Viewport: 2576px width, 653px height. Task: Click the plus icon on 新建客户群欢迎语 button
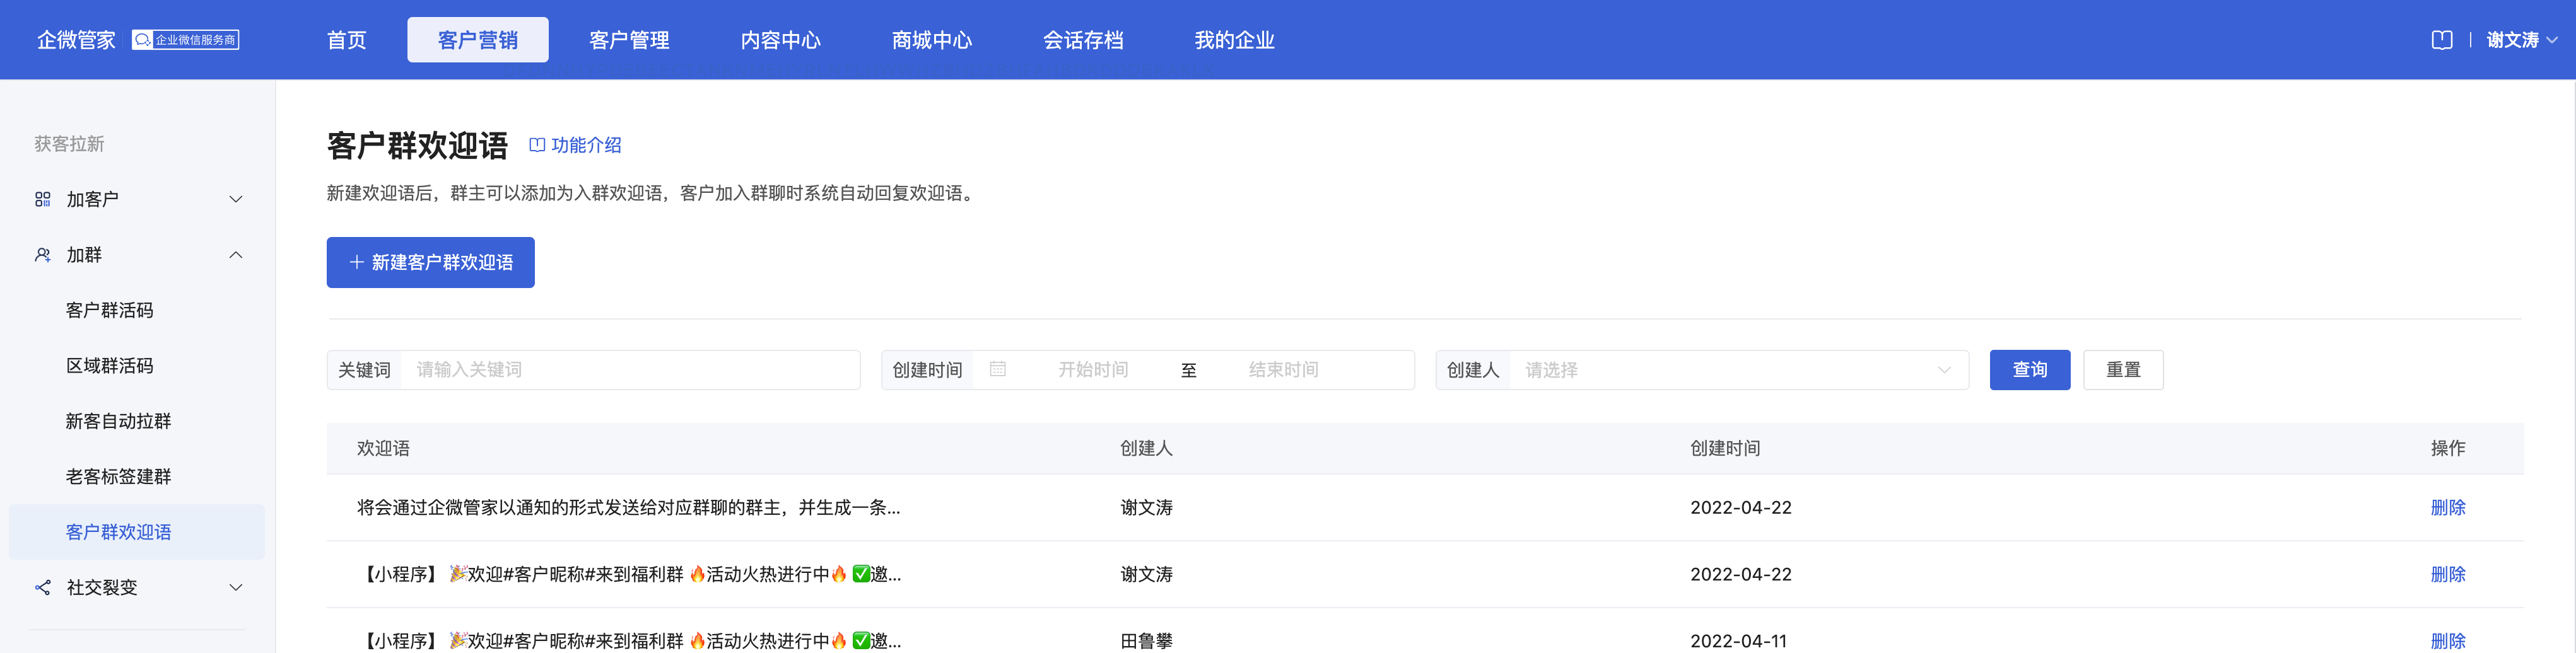coord(356,262)
